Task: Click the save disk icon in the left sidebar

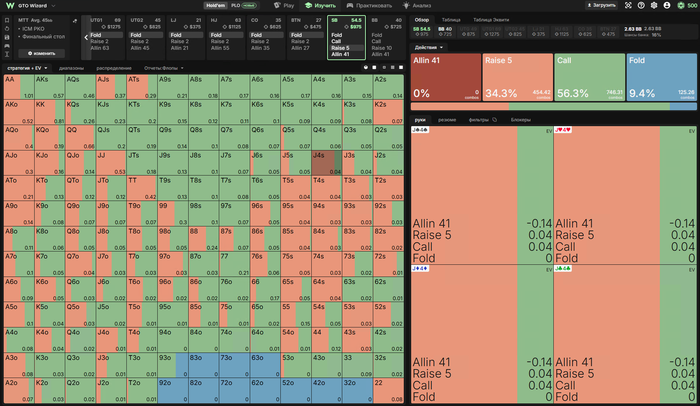Action: [x=7, y=37]
